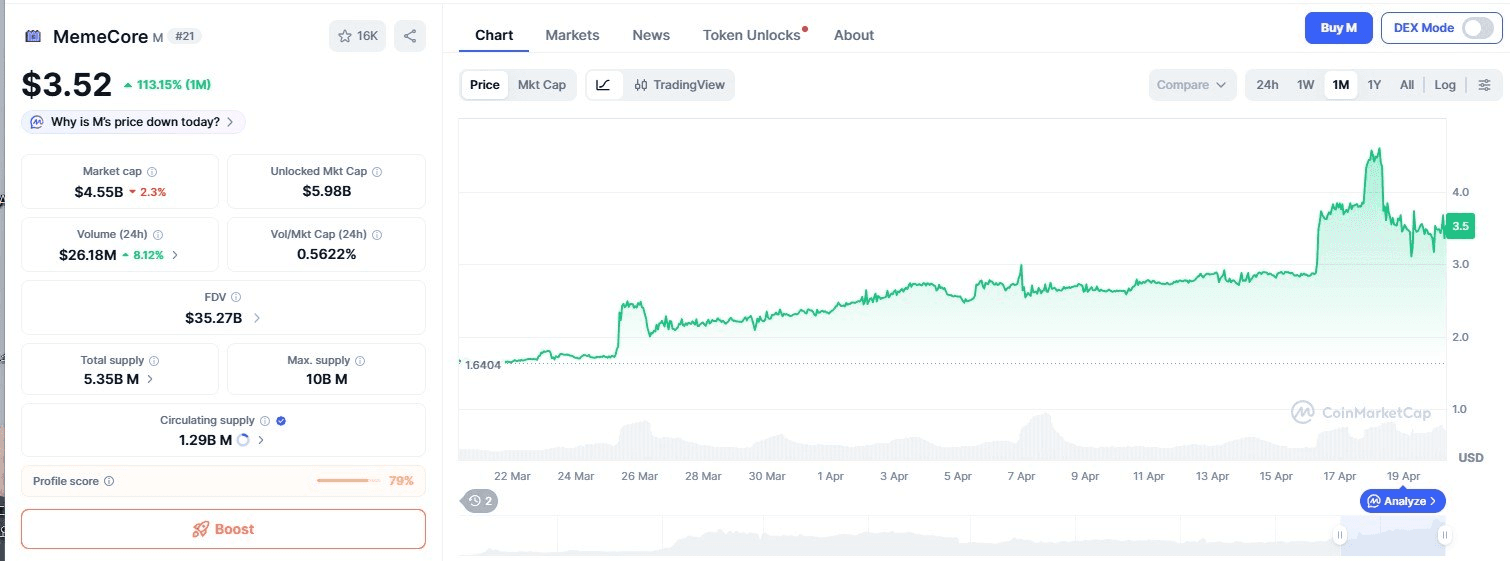Open the Compare dropdown
Image resolution: width=1510 pixels, height=561 pixels.
click(1191, 85)
